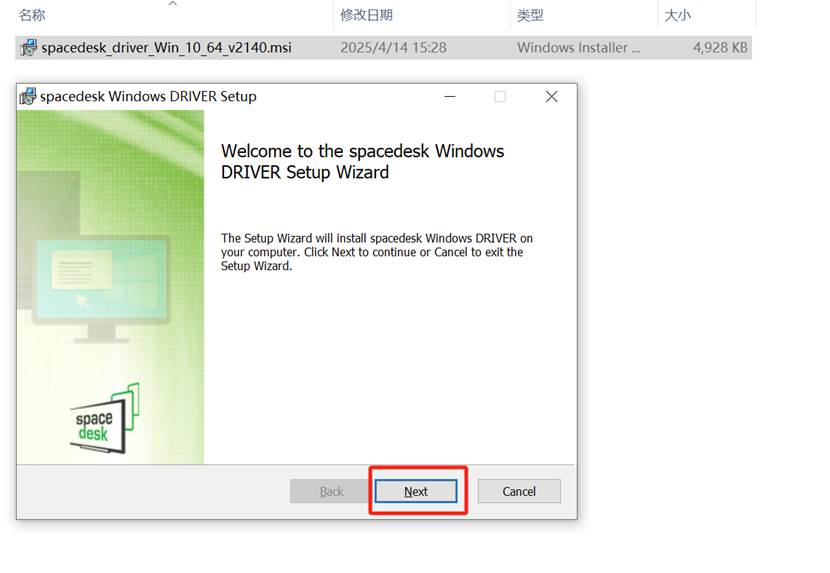This screenshot has height=573, width=830.
Task: Click the msi file icon in file list
Action: click(29, 48)
